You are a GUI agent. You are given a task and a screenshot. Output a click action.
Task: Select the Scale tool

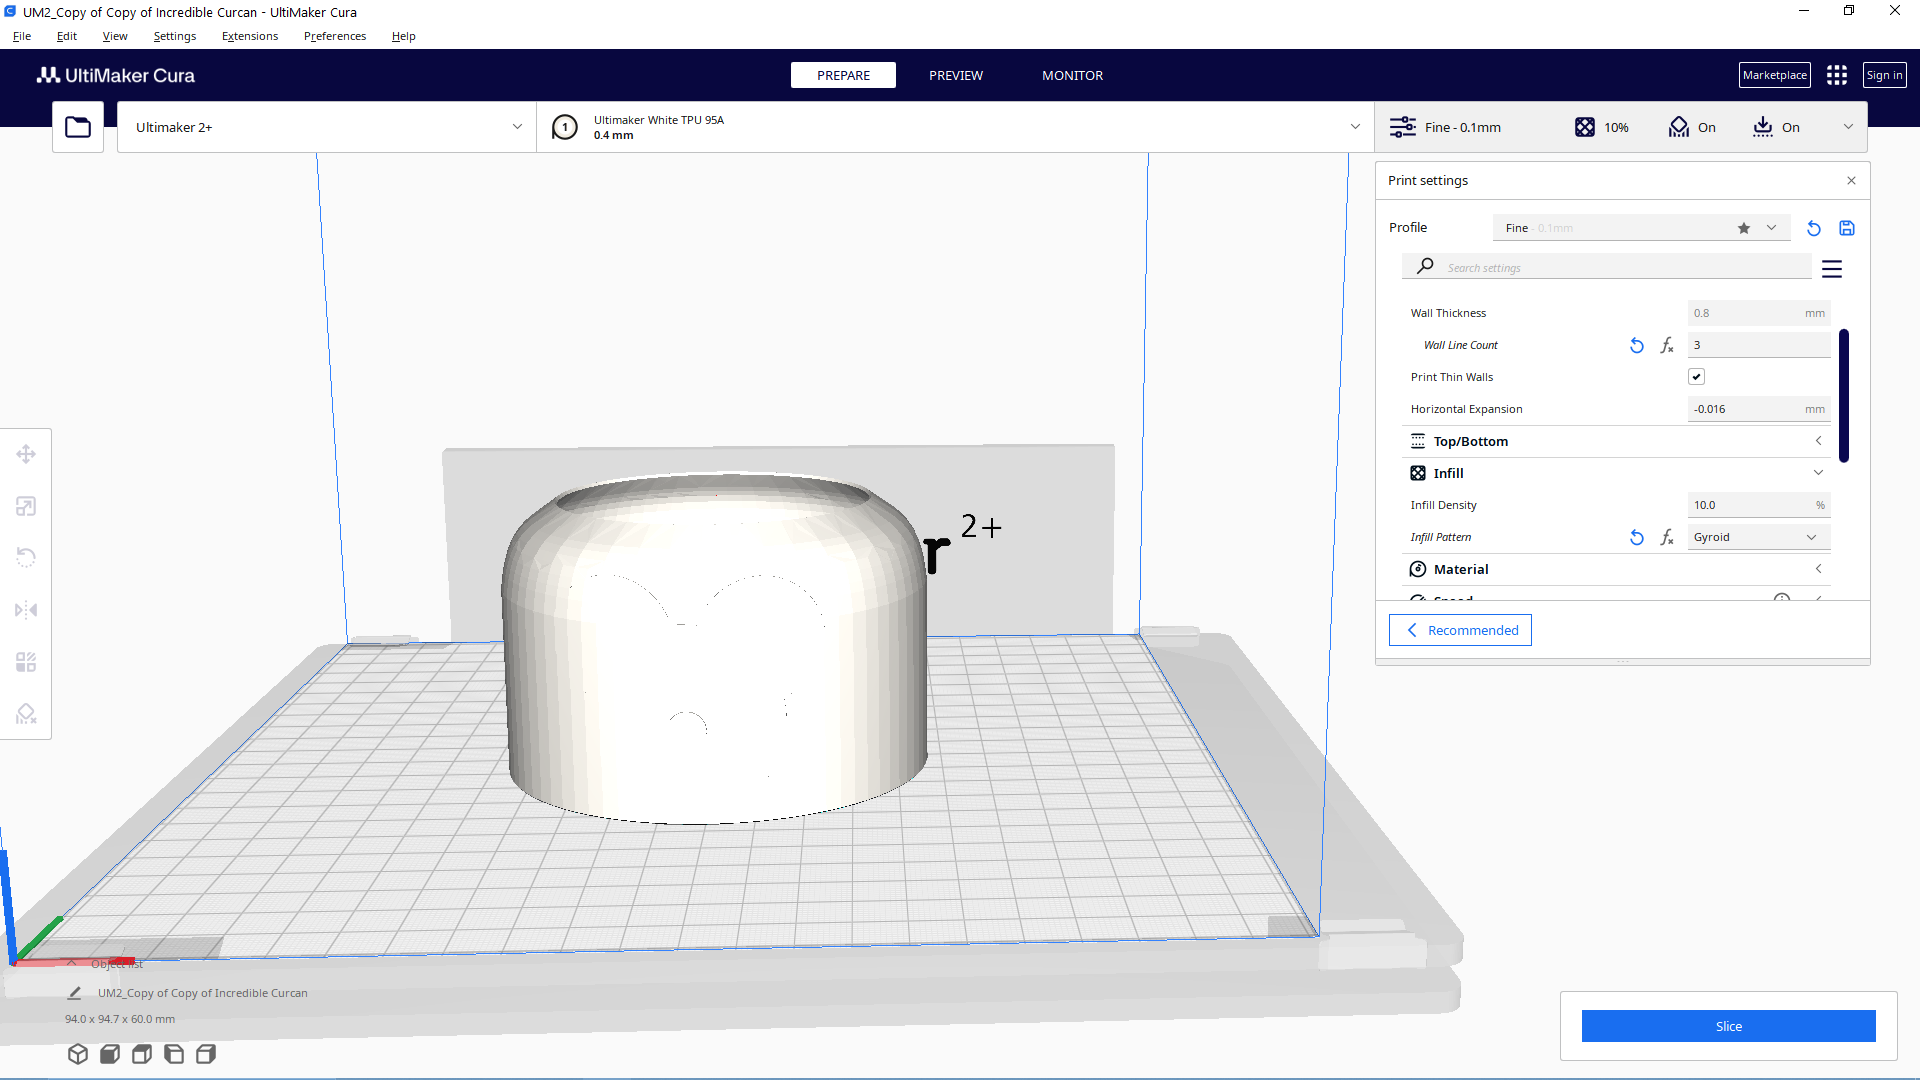click(x=26, y=506)
